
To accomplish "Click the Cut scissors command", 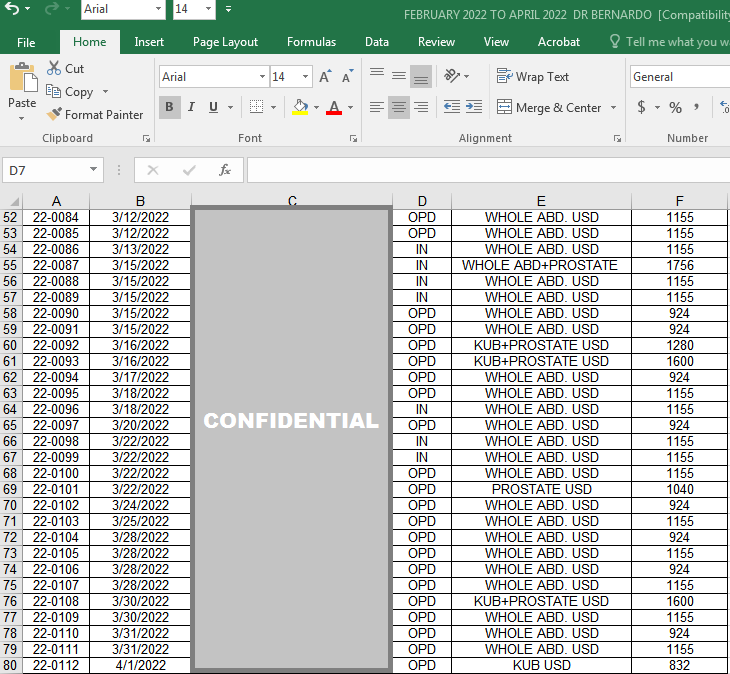I will click(65, 68).
